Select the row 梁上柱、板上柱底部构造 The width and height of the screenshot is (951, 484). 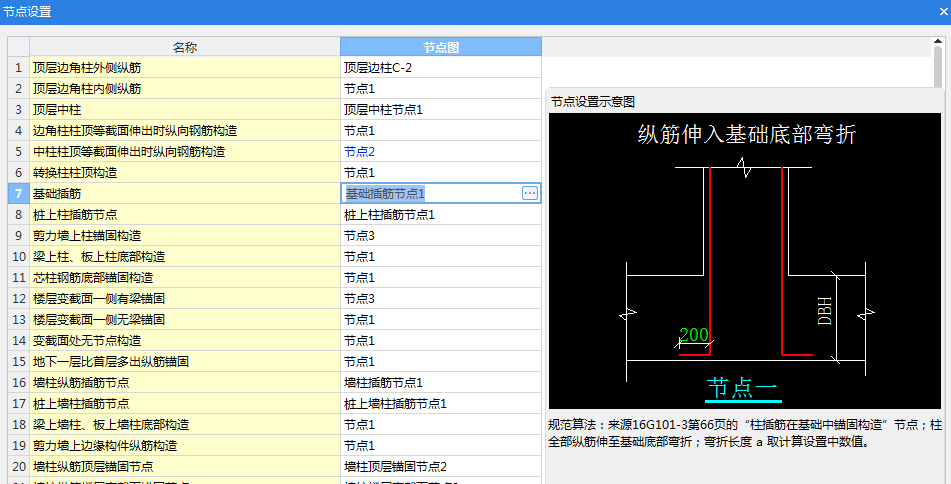(185, 257)
